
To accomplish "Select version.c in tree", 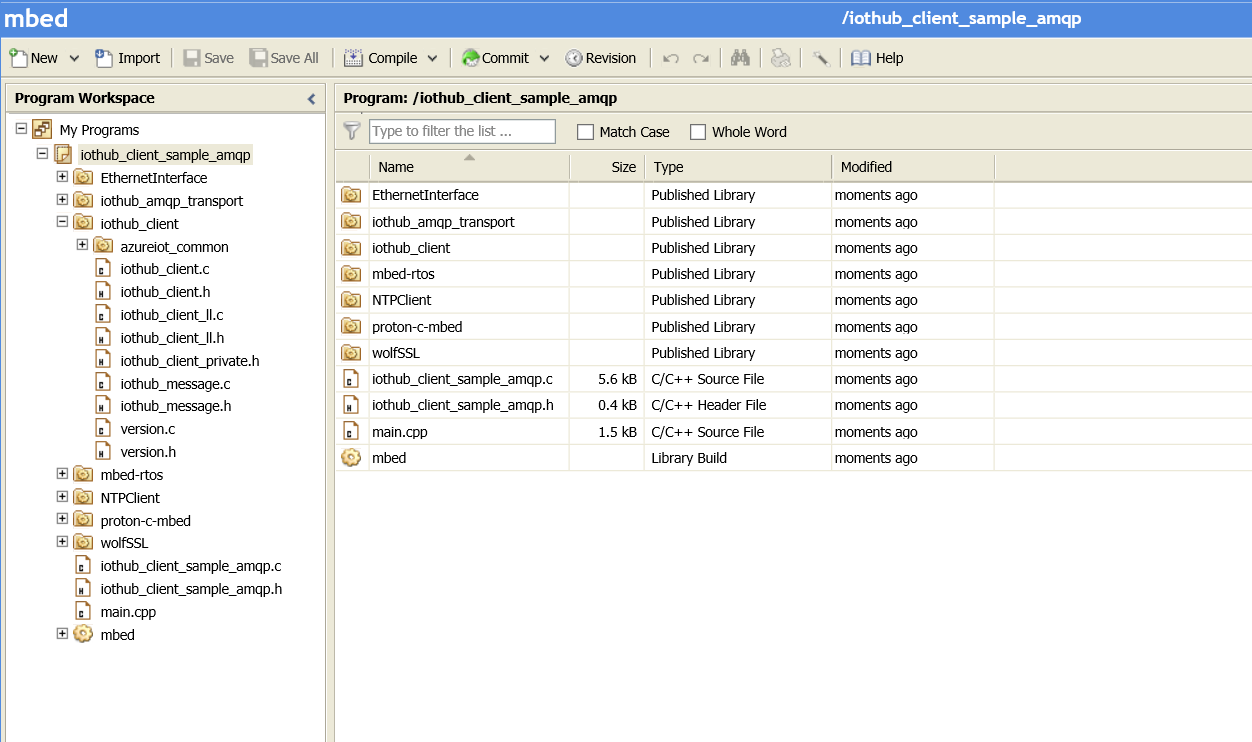I will 147,429.
